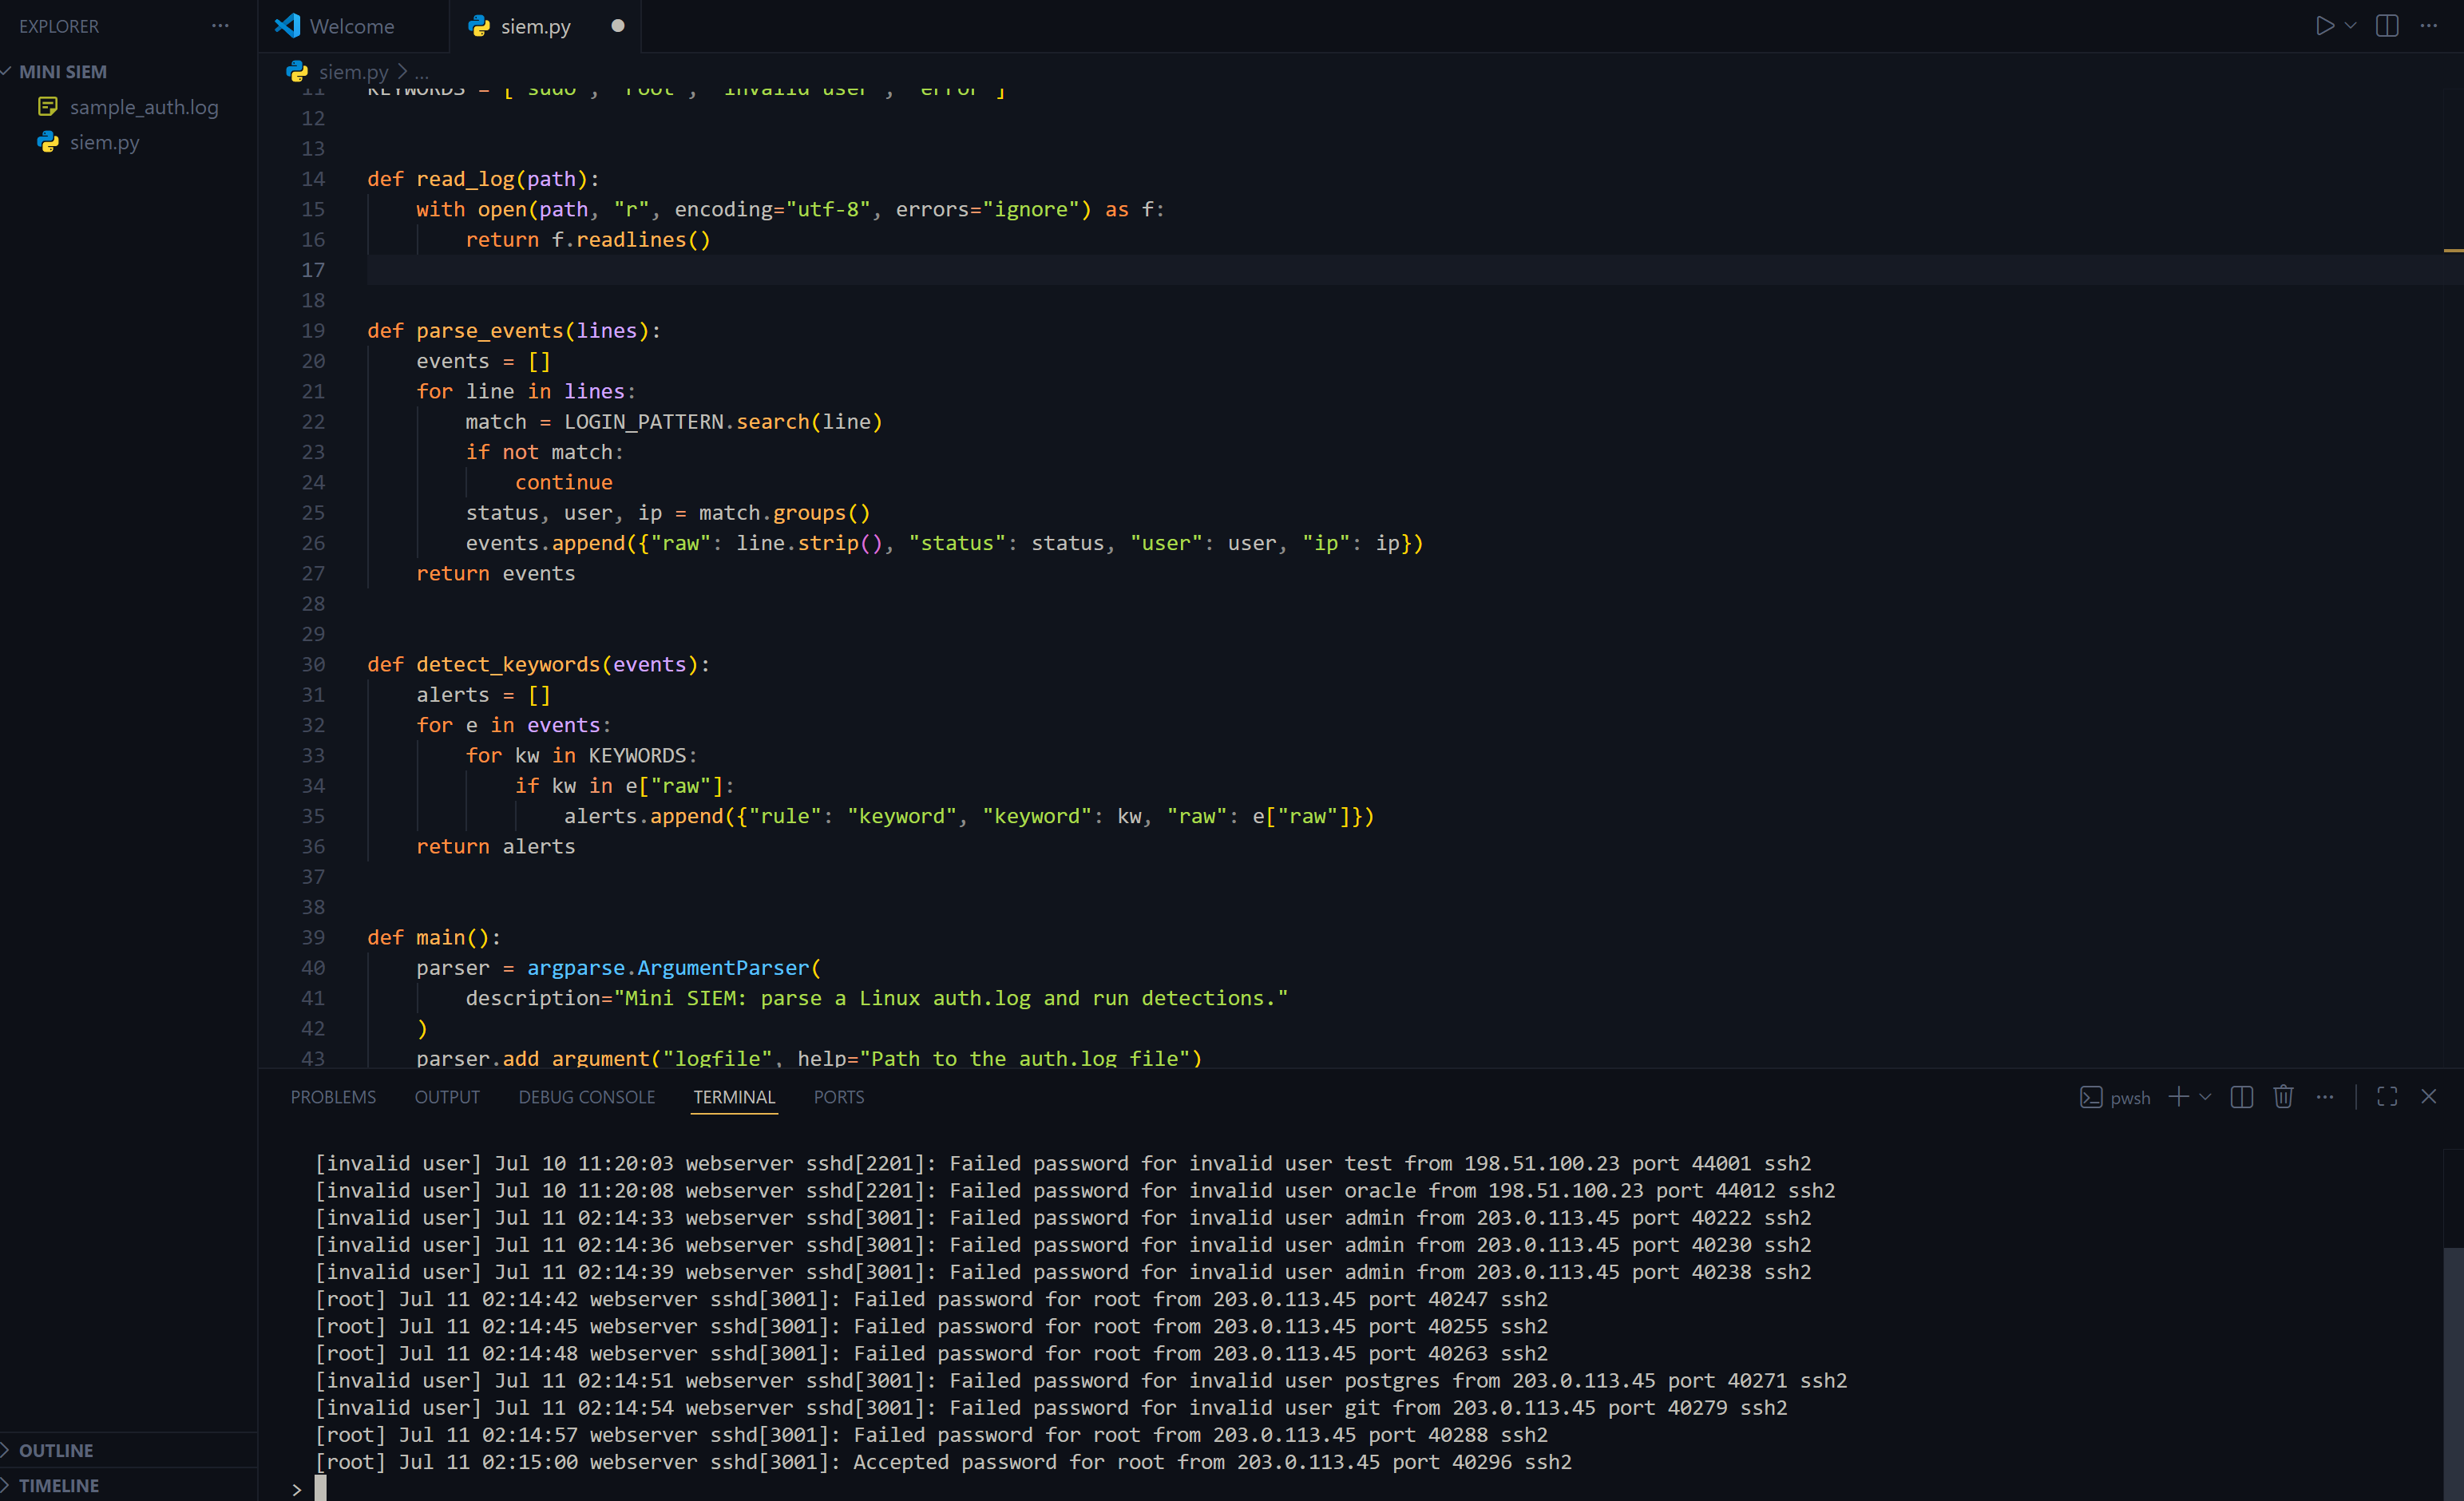This screenshot has width=2464, height=1501.
Task: Expand the TIMELINE section
Action: [59, 1485]
